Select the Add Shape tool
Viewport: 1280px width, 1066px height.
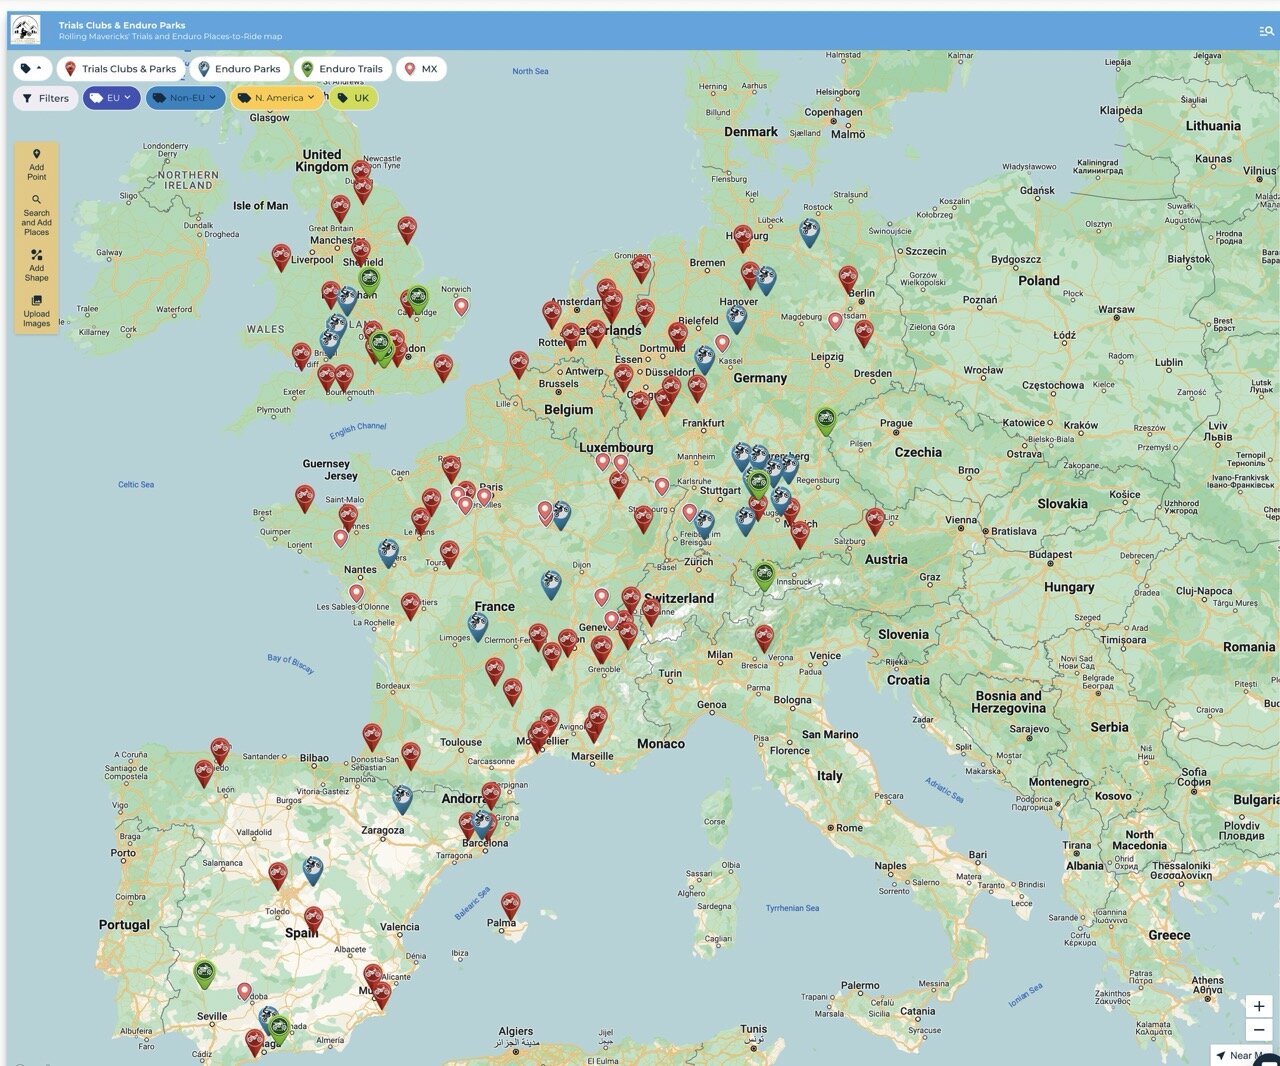click(x=36, y=265)
